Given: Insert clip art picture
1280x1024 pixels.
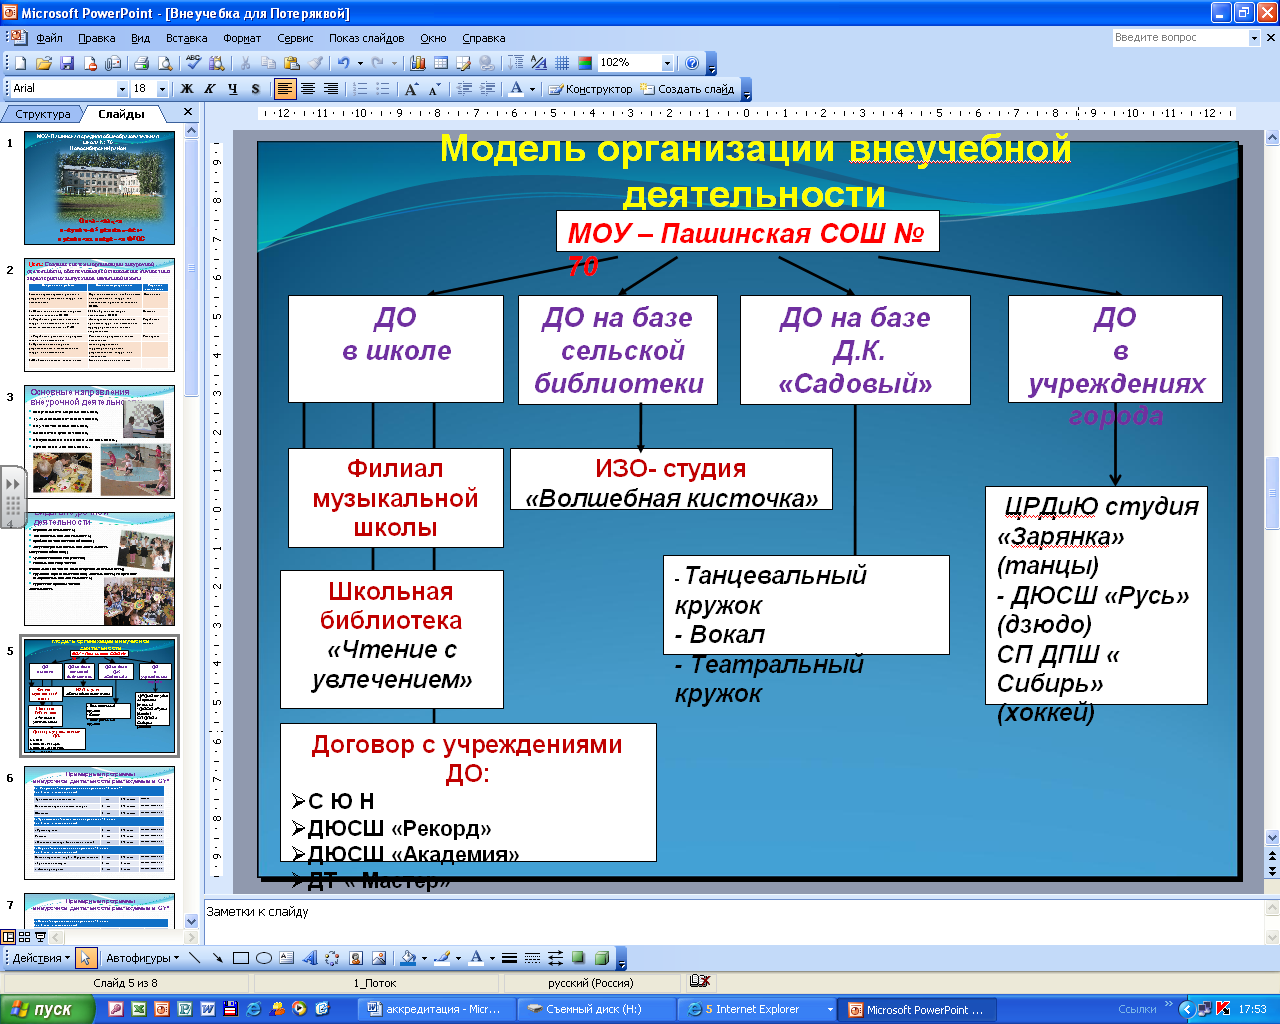Looking at the screenshot, I should (355, 958).
